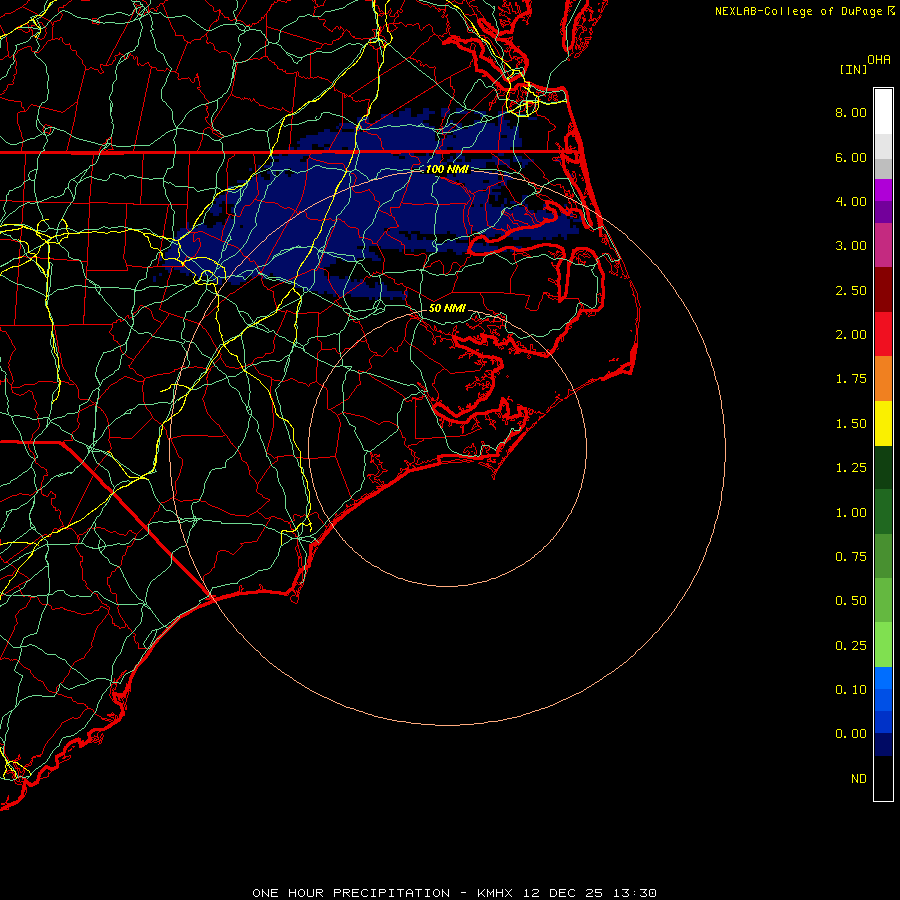Click the 1.50 legend value
This screenshot has width=900, height=900.
point(851,424)
